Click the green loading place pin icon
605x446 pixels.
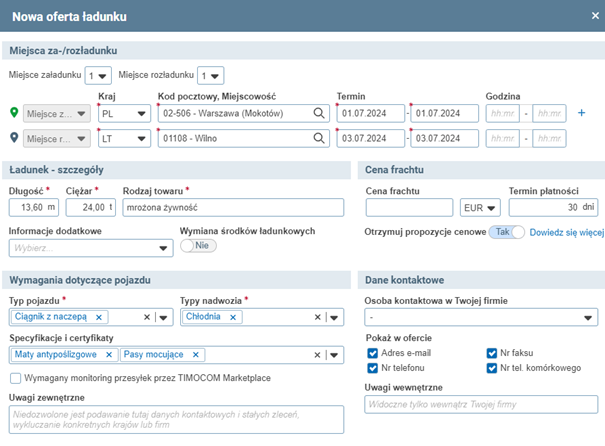point(14,113)
